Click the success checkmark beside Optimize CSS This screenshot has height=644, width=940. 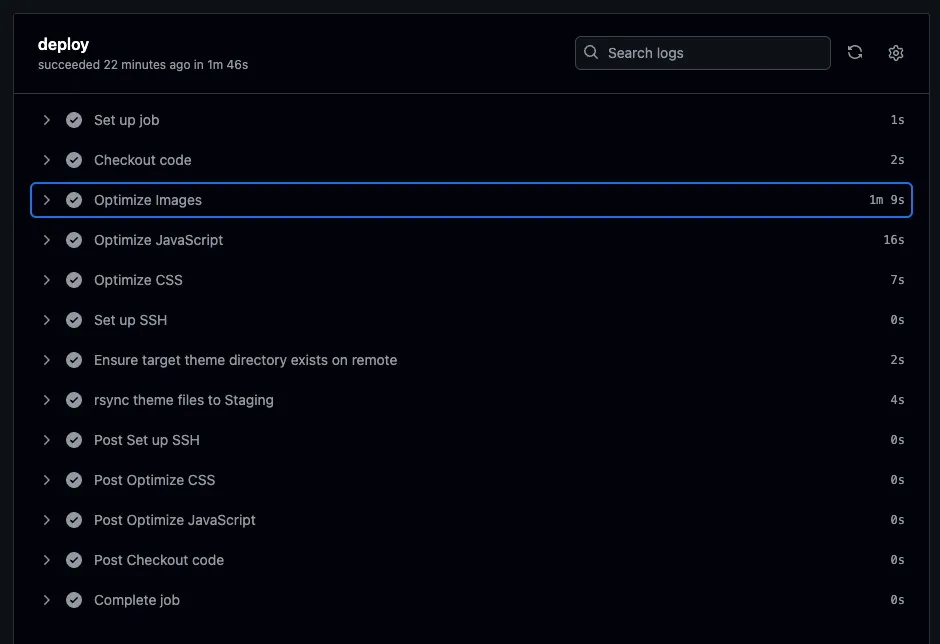(74, 280)
